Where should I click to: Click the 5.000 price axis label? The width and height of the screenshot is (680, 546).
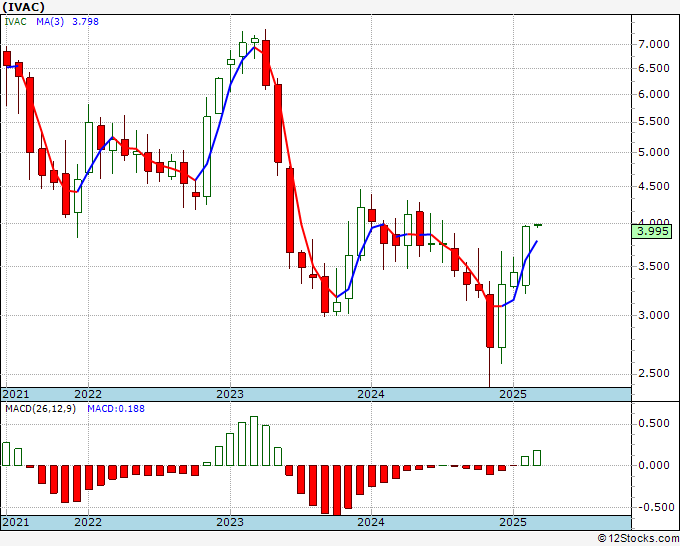[654, 152]
